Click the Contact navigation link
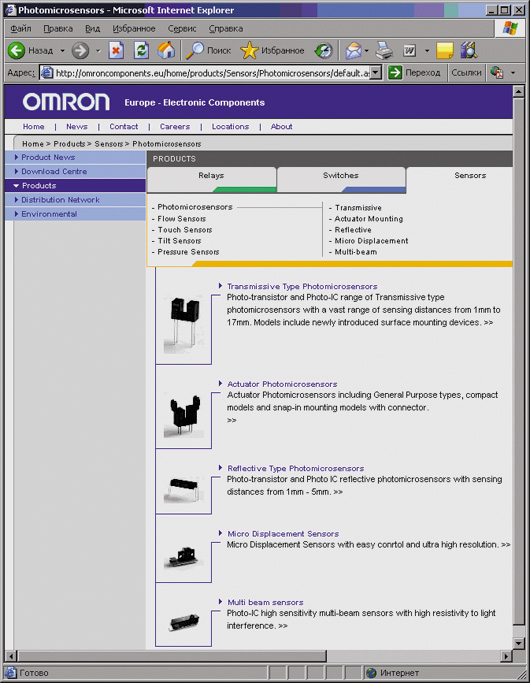This screenshot has height=683, width=530. coord(123,126)
